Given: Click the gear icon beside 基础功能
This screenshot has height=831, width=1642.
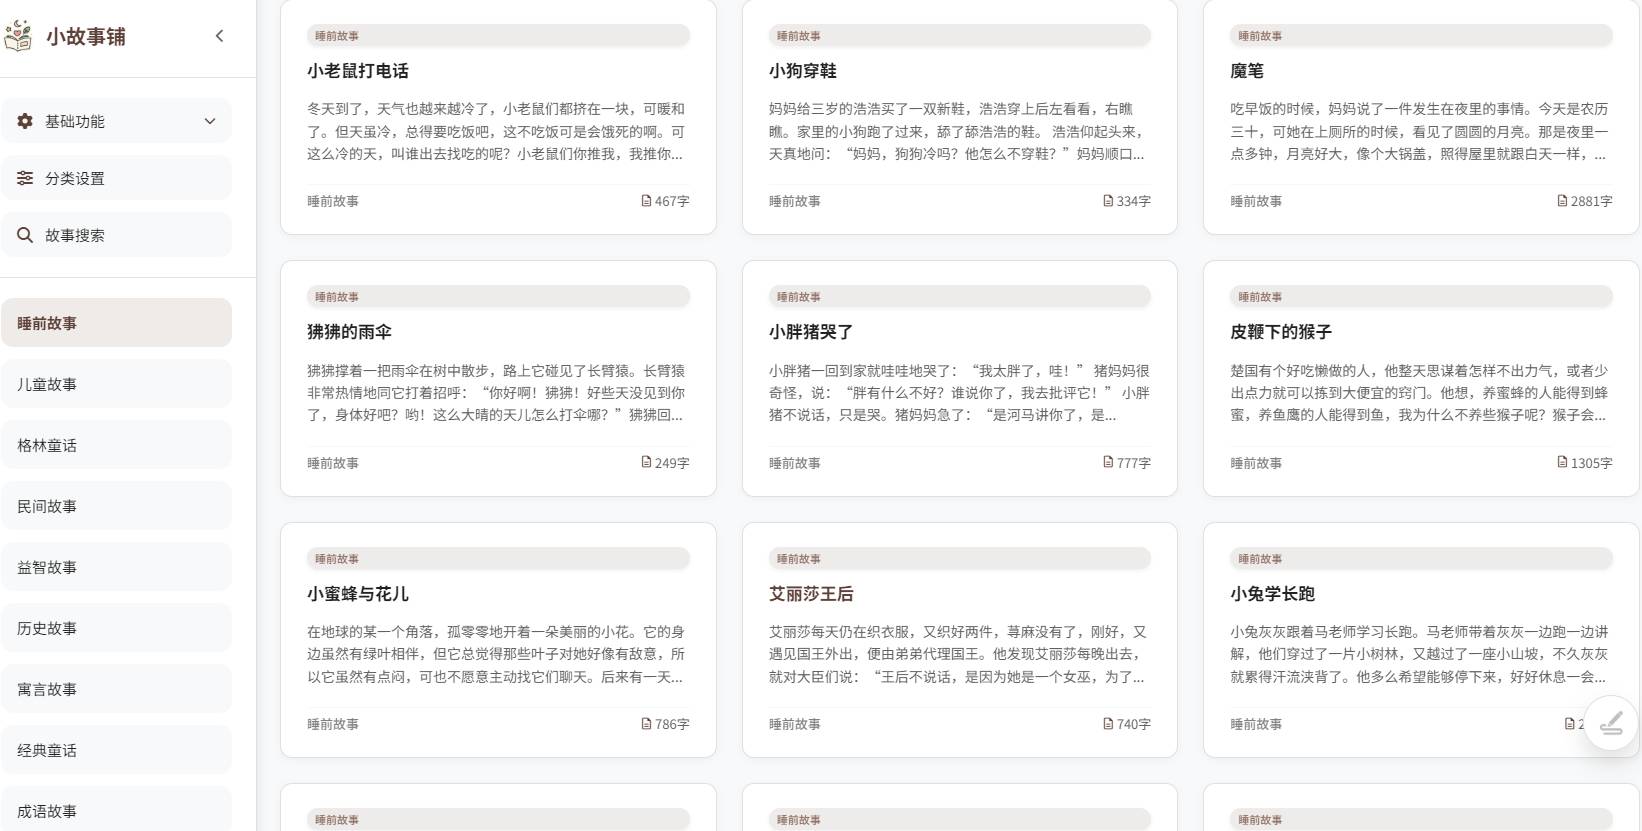Looking at the screenshot, I should [x=25, y=121].
